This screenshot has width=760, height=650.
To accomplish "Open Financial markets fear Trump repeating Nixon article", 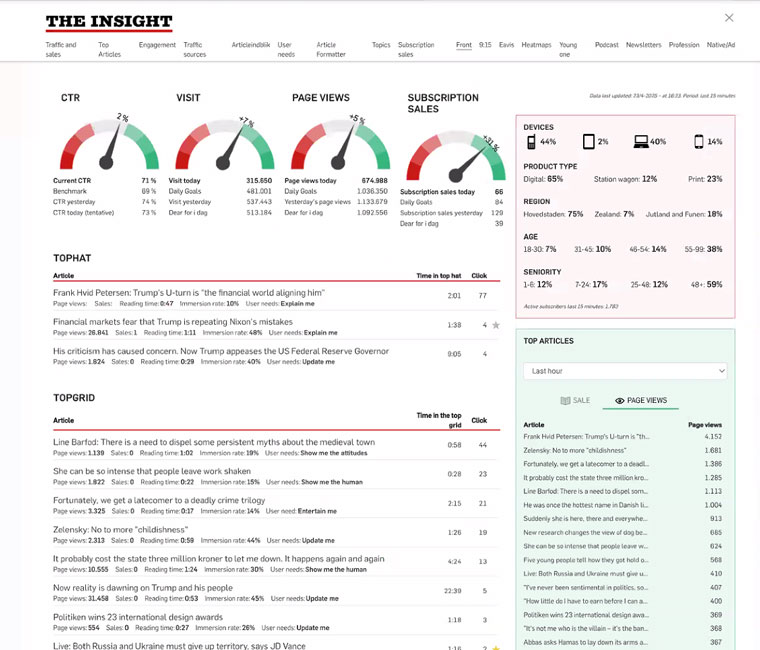I will click(173, 322).
